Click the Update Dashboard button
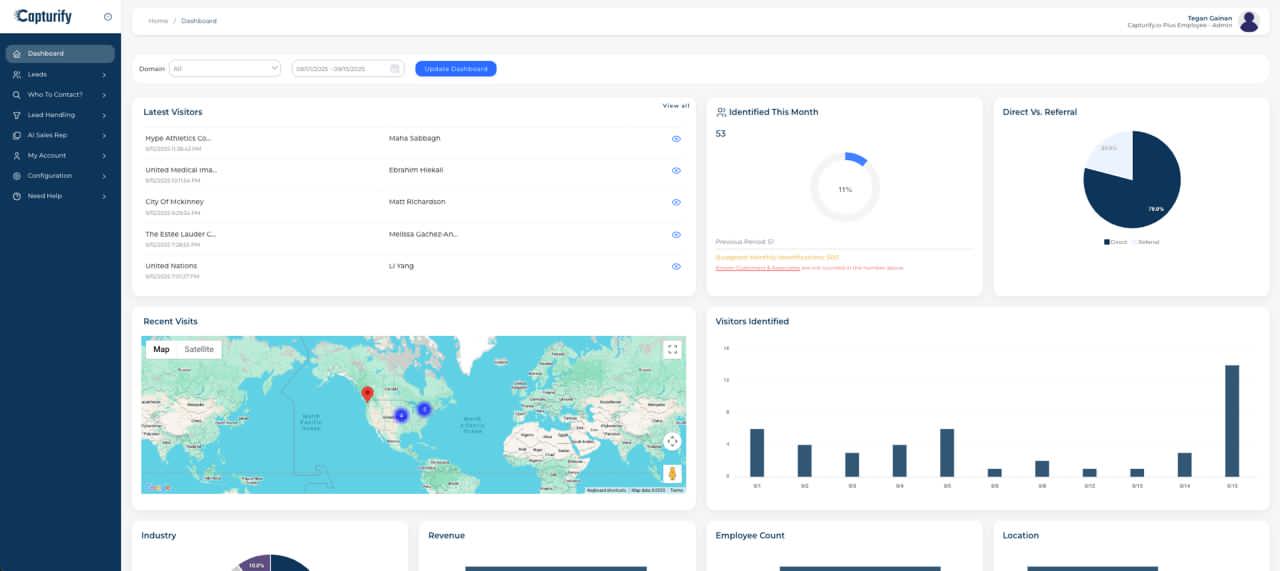Screen dimensions: 1280x571 click(456, 69)
